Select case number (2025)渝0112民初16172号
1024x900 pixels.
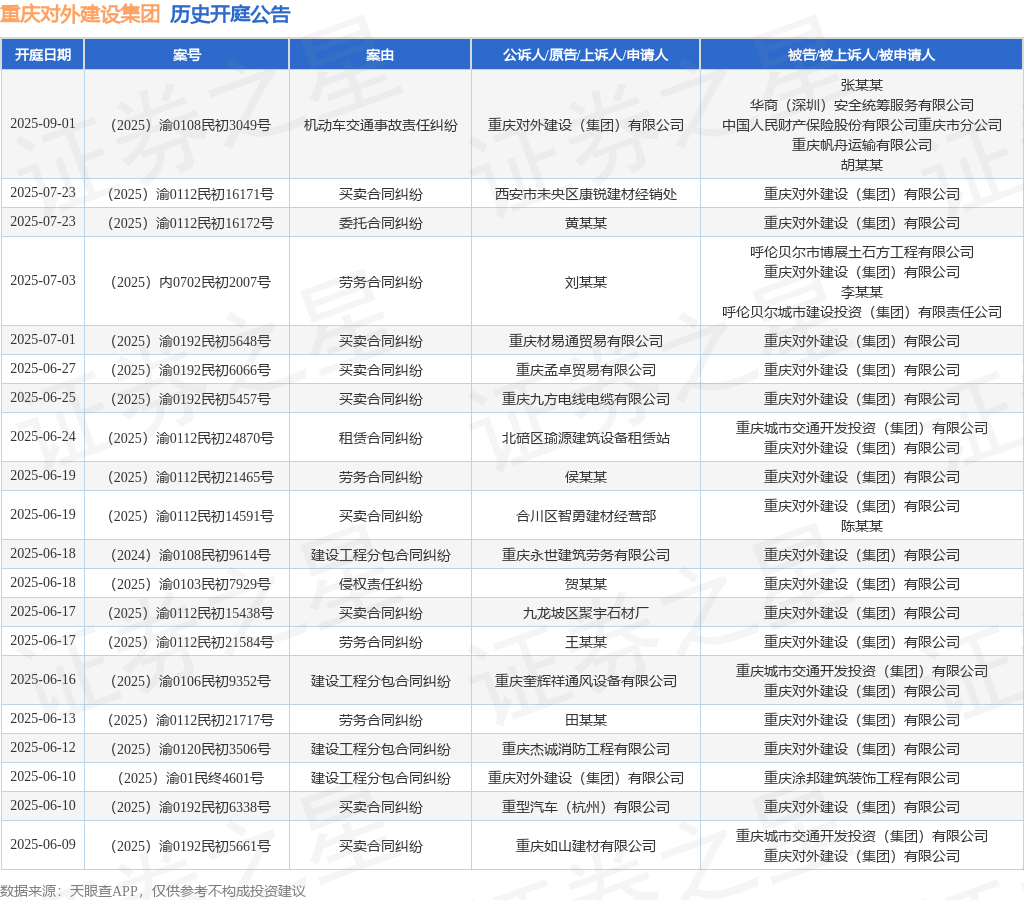point(190,223)
